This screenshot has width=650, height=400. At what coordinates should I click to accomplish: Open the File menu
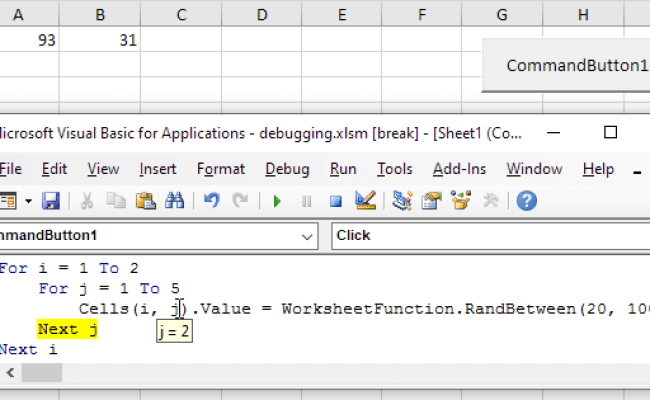click(x=11, y=169)
